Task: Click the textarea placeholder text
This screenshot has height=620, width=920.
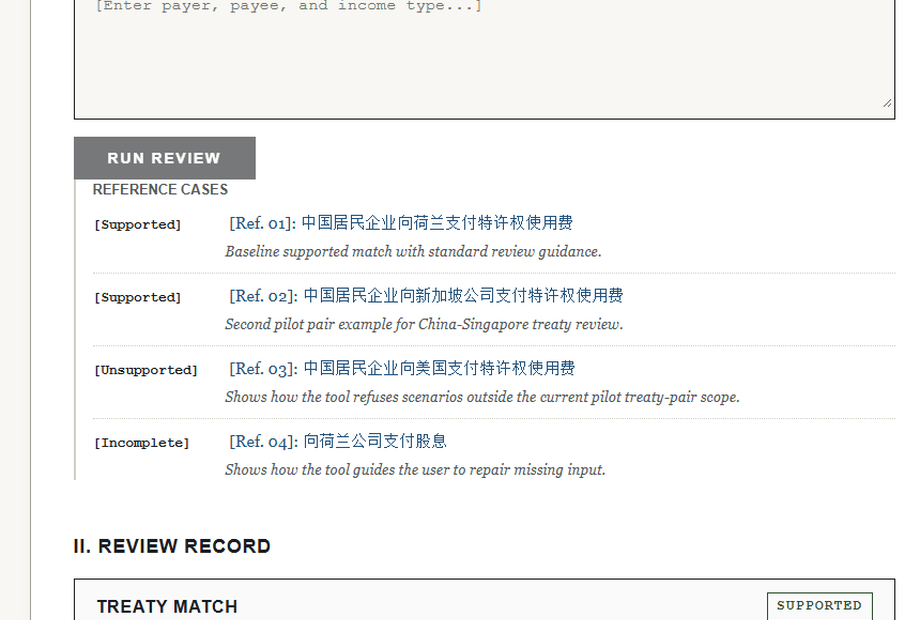Action: point(288,7)
